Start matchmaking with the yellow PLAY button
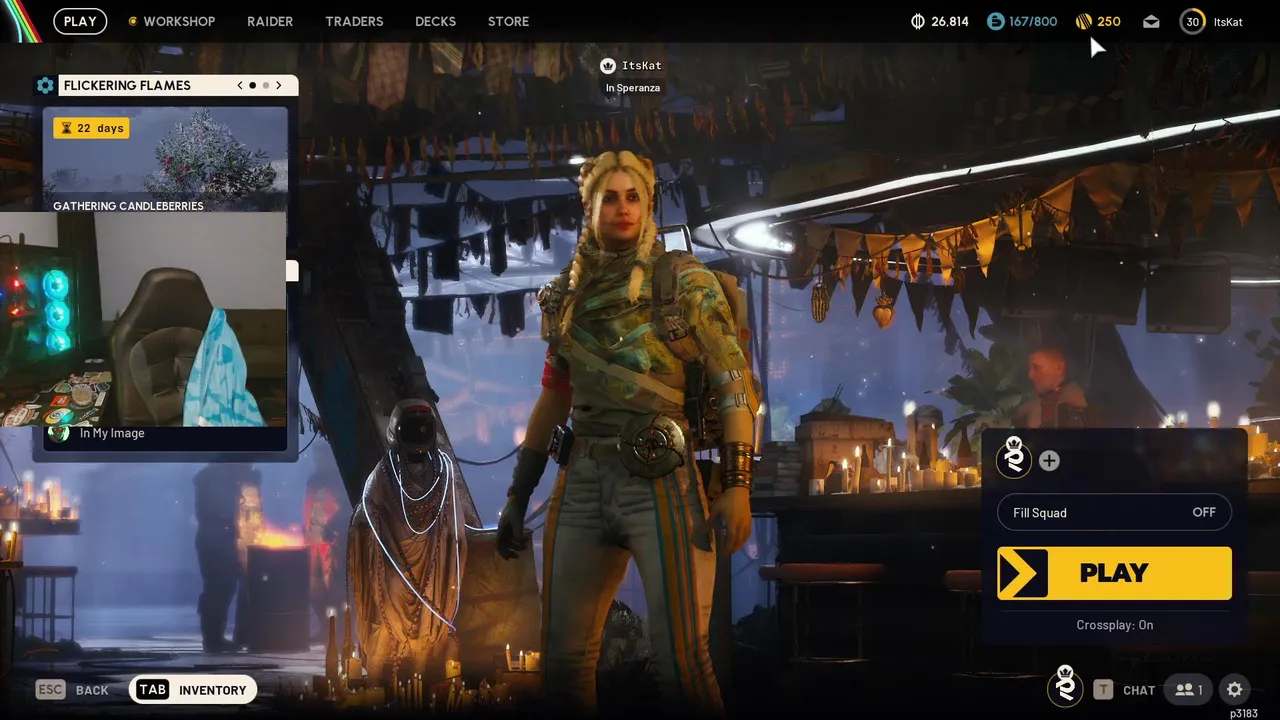The height and width of the screenshot is (720, 1280). (1114, 573)
